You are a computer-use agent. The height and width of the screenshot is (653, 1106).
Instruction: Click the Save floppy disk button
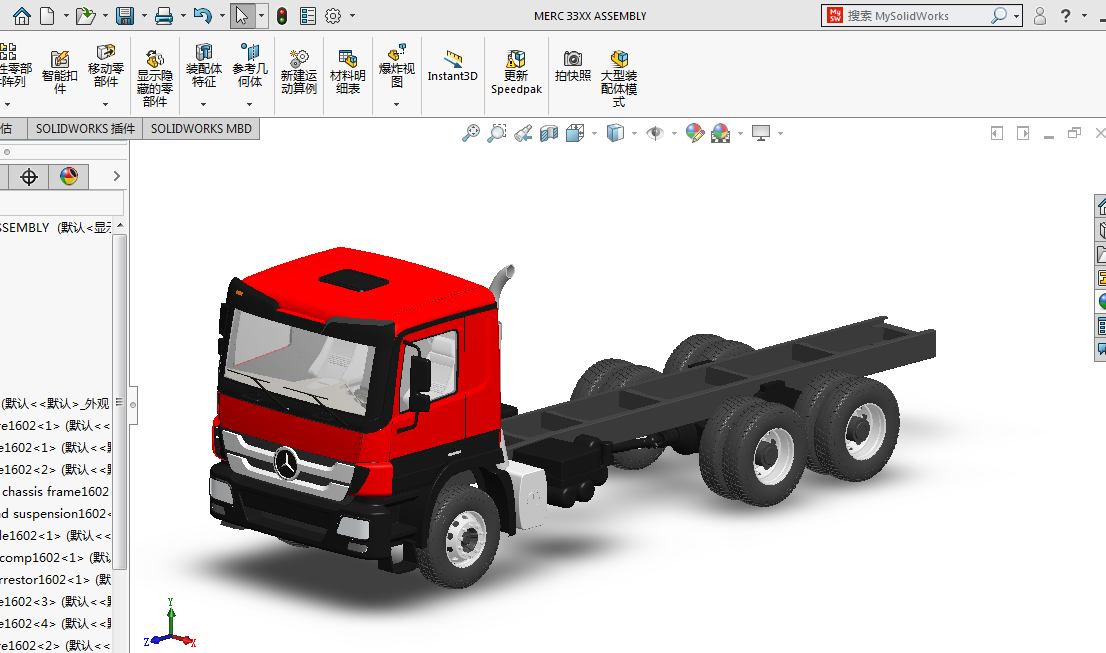coord(125,16)
